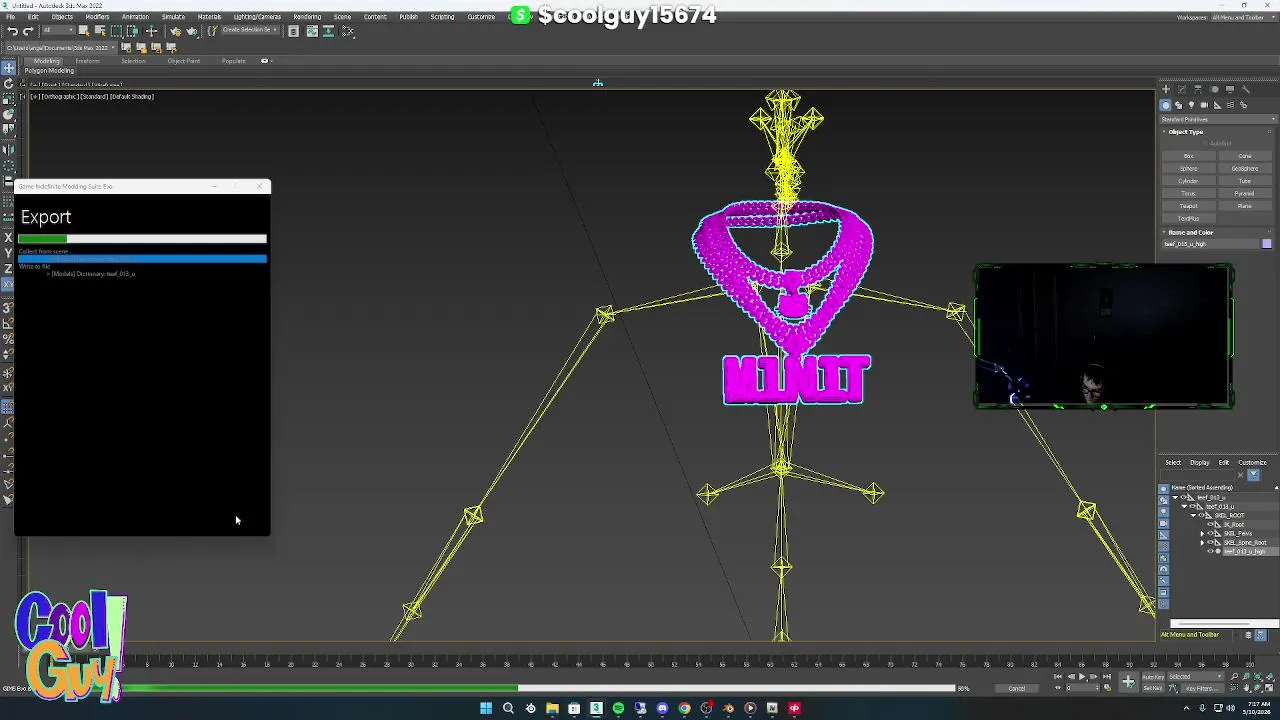Click the Redo arrow in main toolbar

click(x=28, y=31)
